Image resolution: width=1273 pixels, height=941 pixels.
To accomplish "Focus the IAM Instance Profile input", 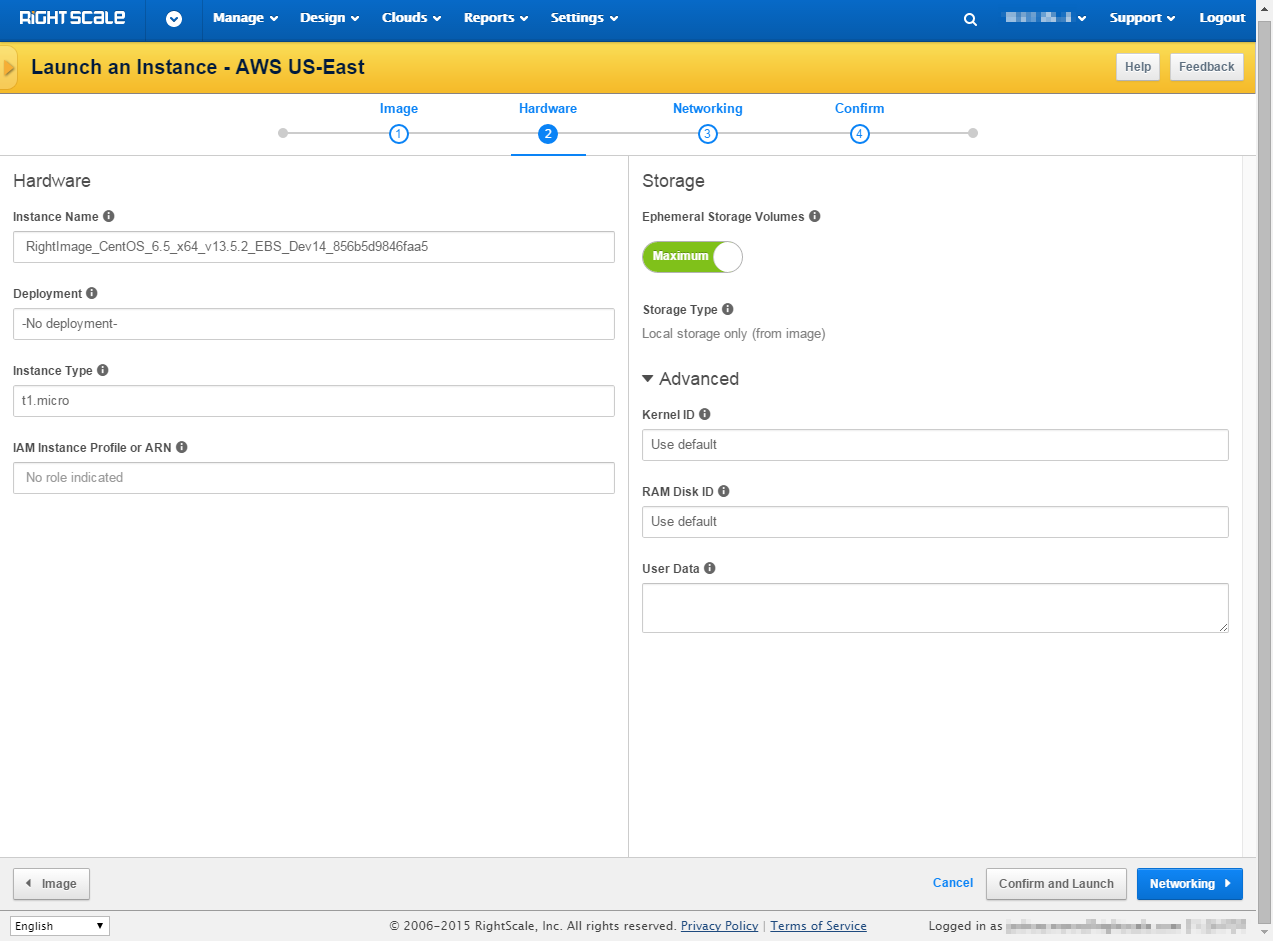I will click(314, 478).
